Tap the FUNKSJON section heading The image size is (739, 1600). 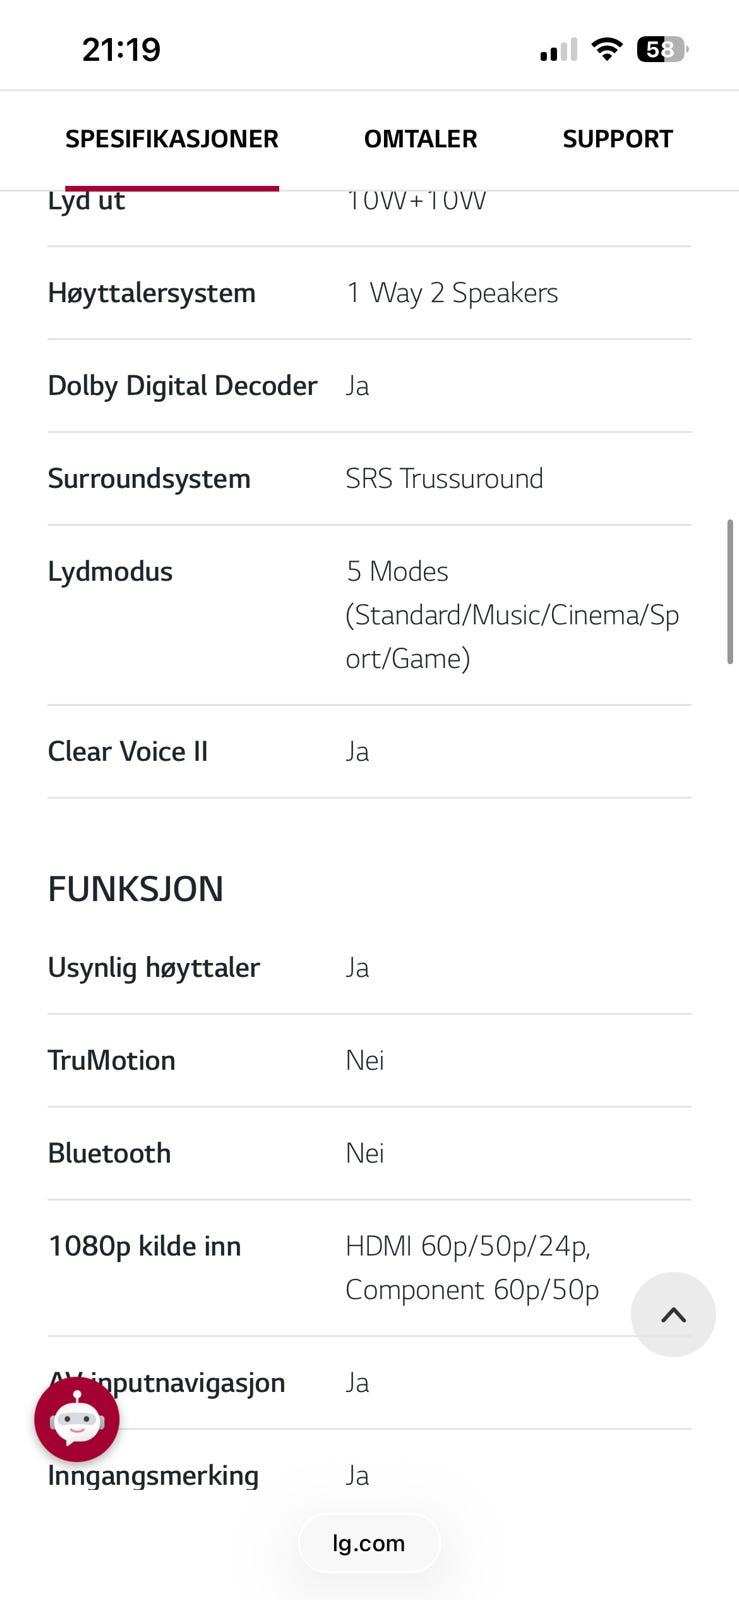point(136,889)
